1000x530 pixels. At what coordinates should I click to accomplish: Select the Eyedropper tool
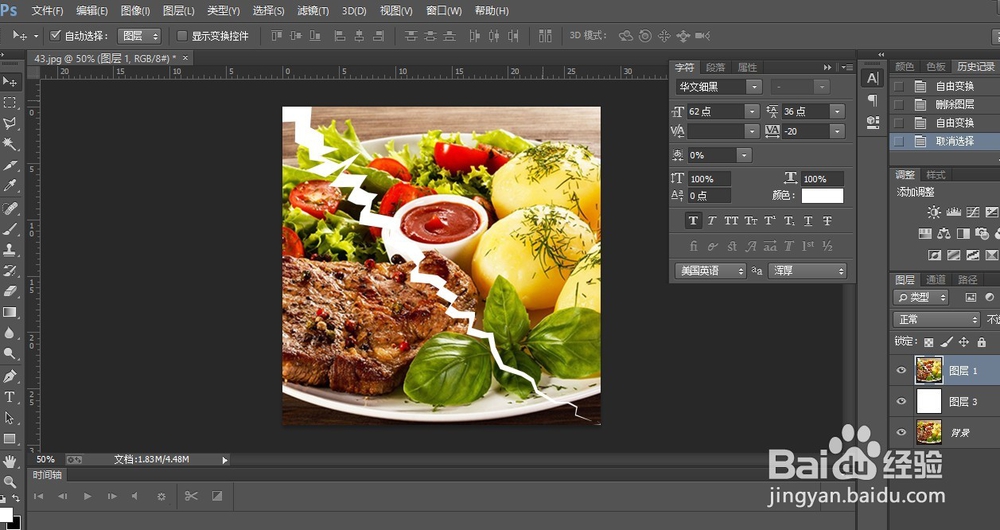tap(10, 186)
